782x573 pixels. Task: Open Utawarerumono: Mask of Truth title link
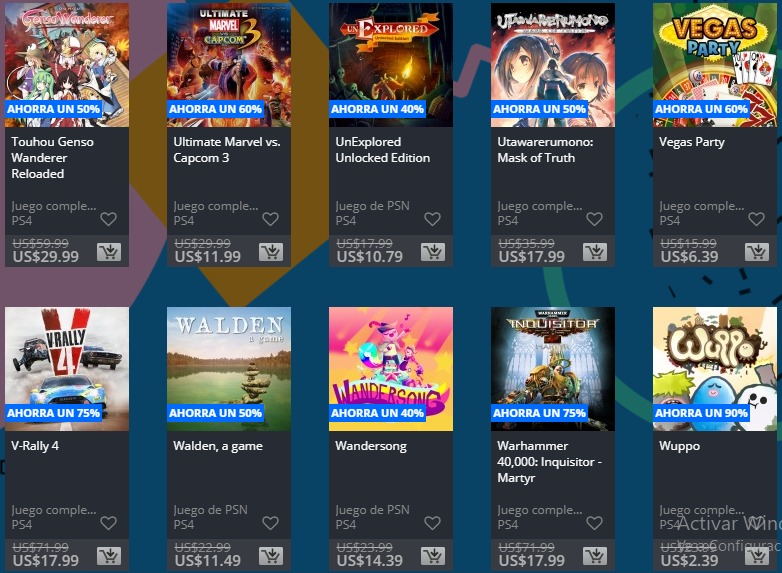pyautogui.click(x=545, y=150)
